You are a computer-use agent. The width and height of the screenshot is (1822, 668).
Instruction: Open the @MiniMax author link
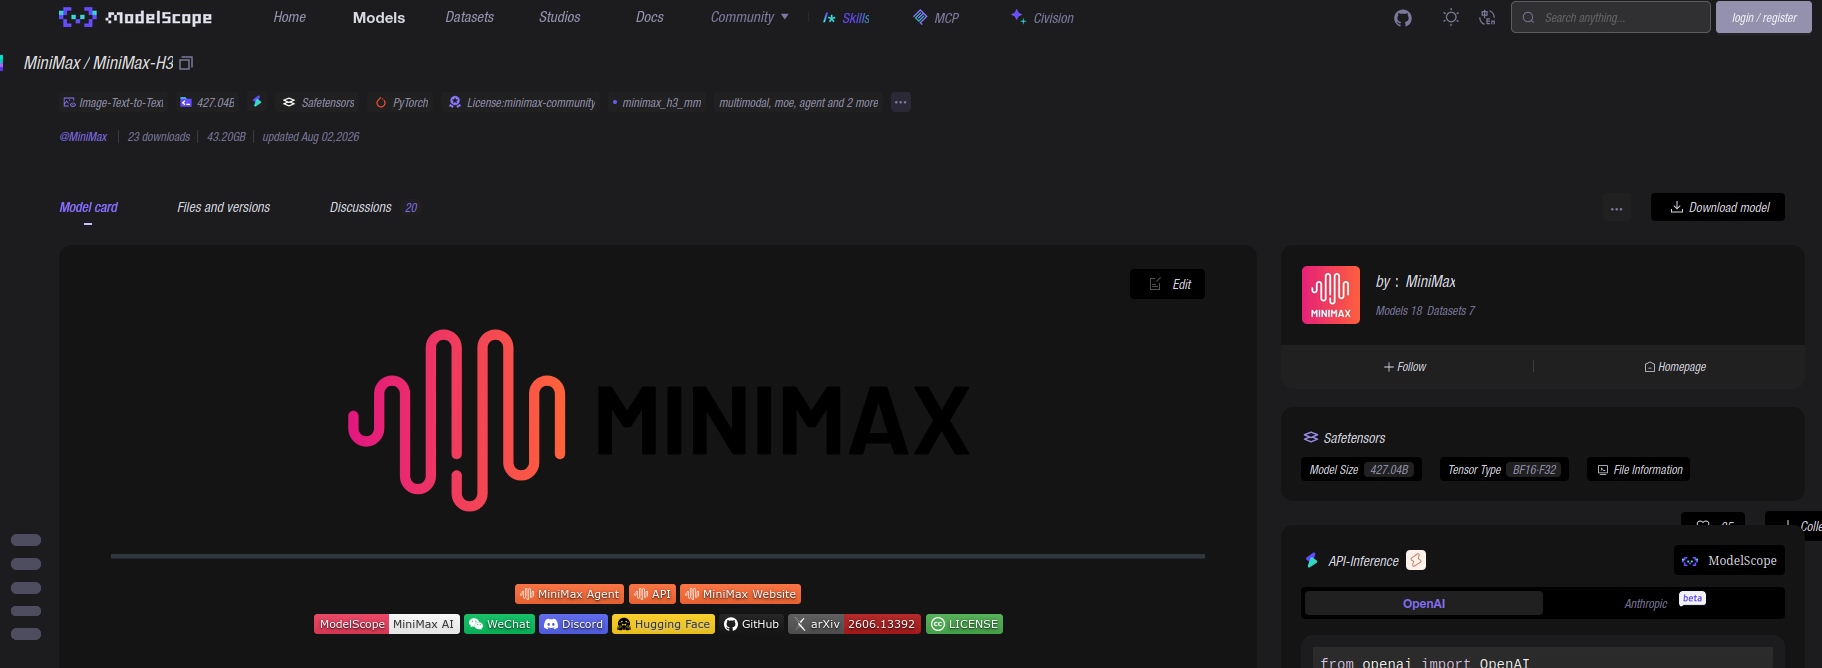point(83,137)
